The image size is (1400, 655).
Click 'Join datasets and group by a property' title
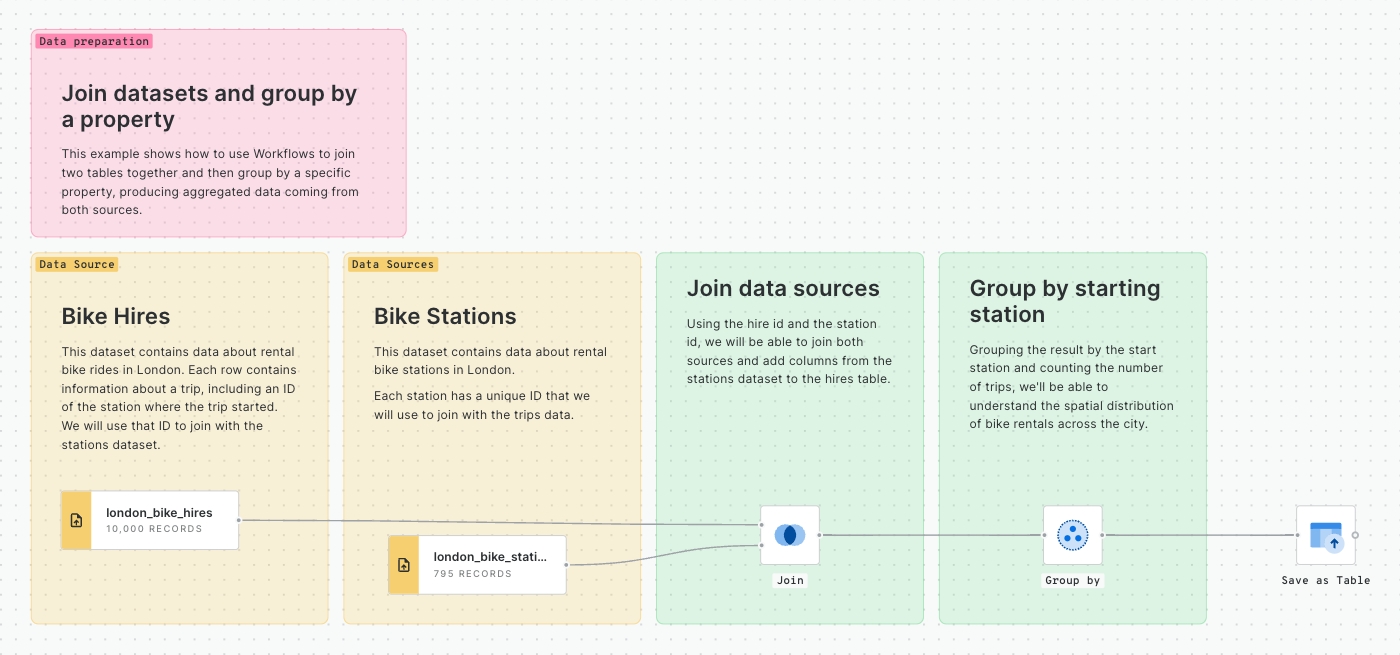[209, 107]
